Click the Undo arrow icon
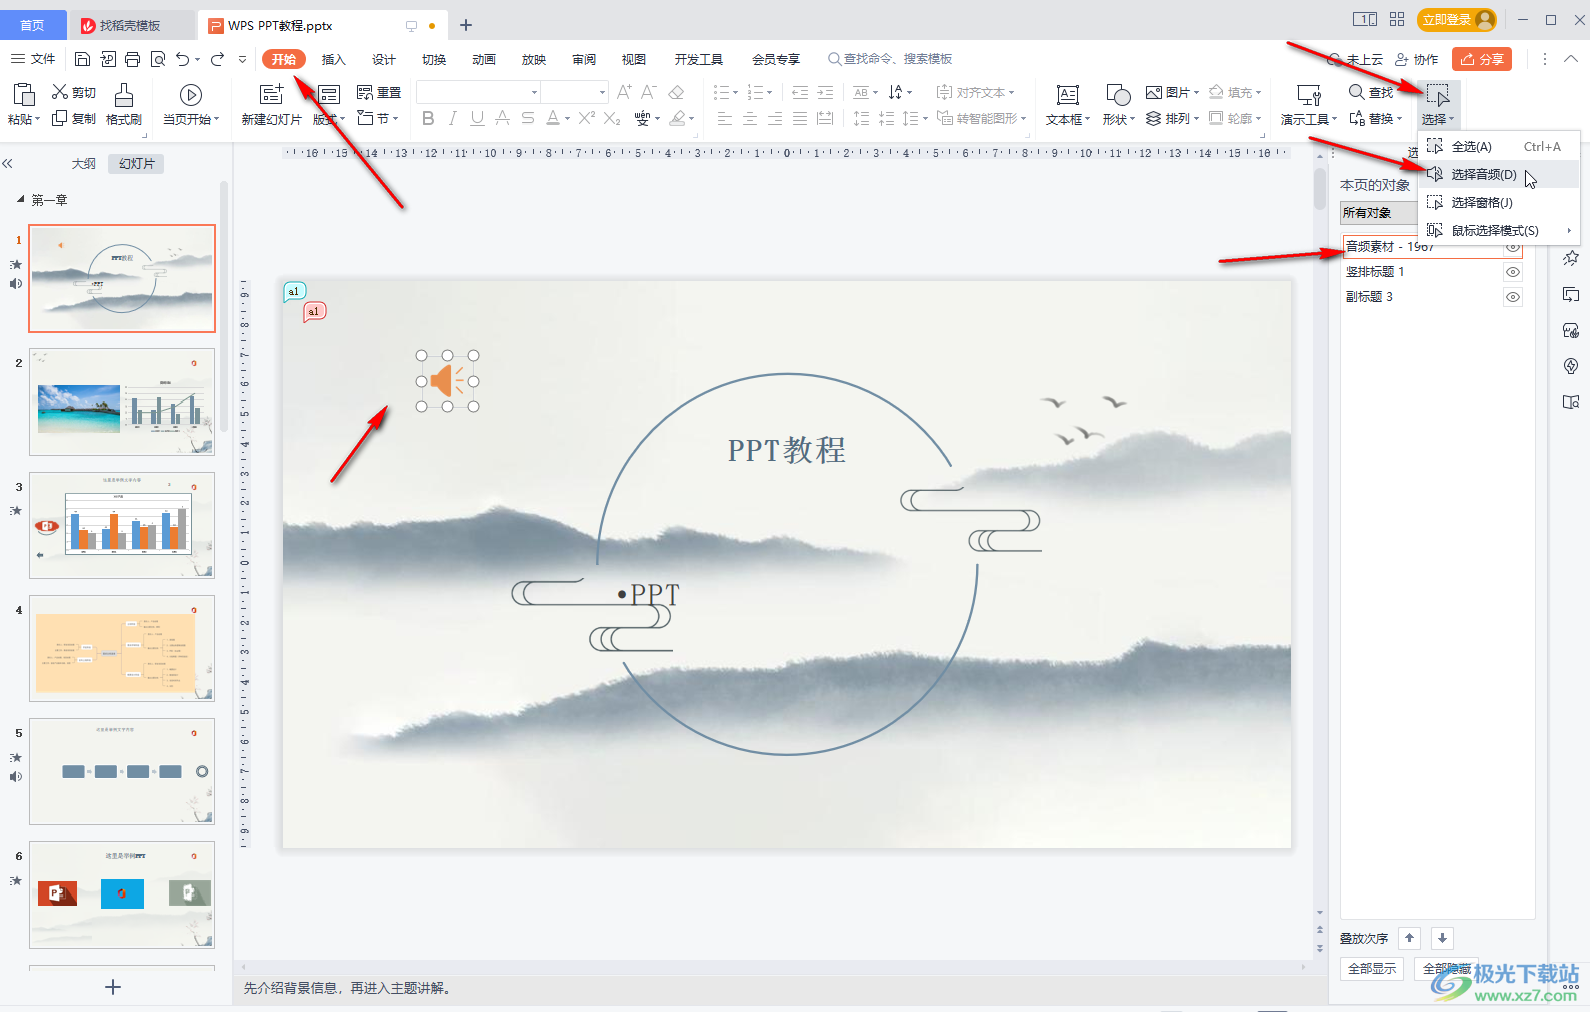 point(183,59)
